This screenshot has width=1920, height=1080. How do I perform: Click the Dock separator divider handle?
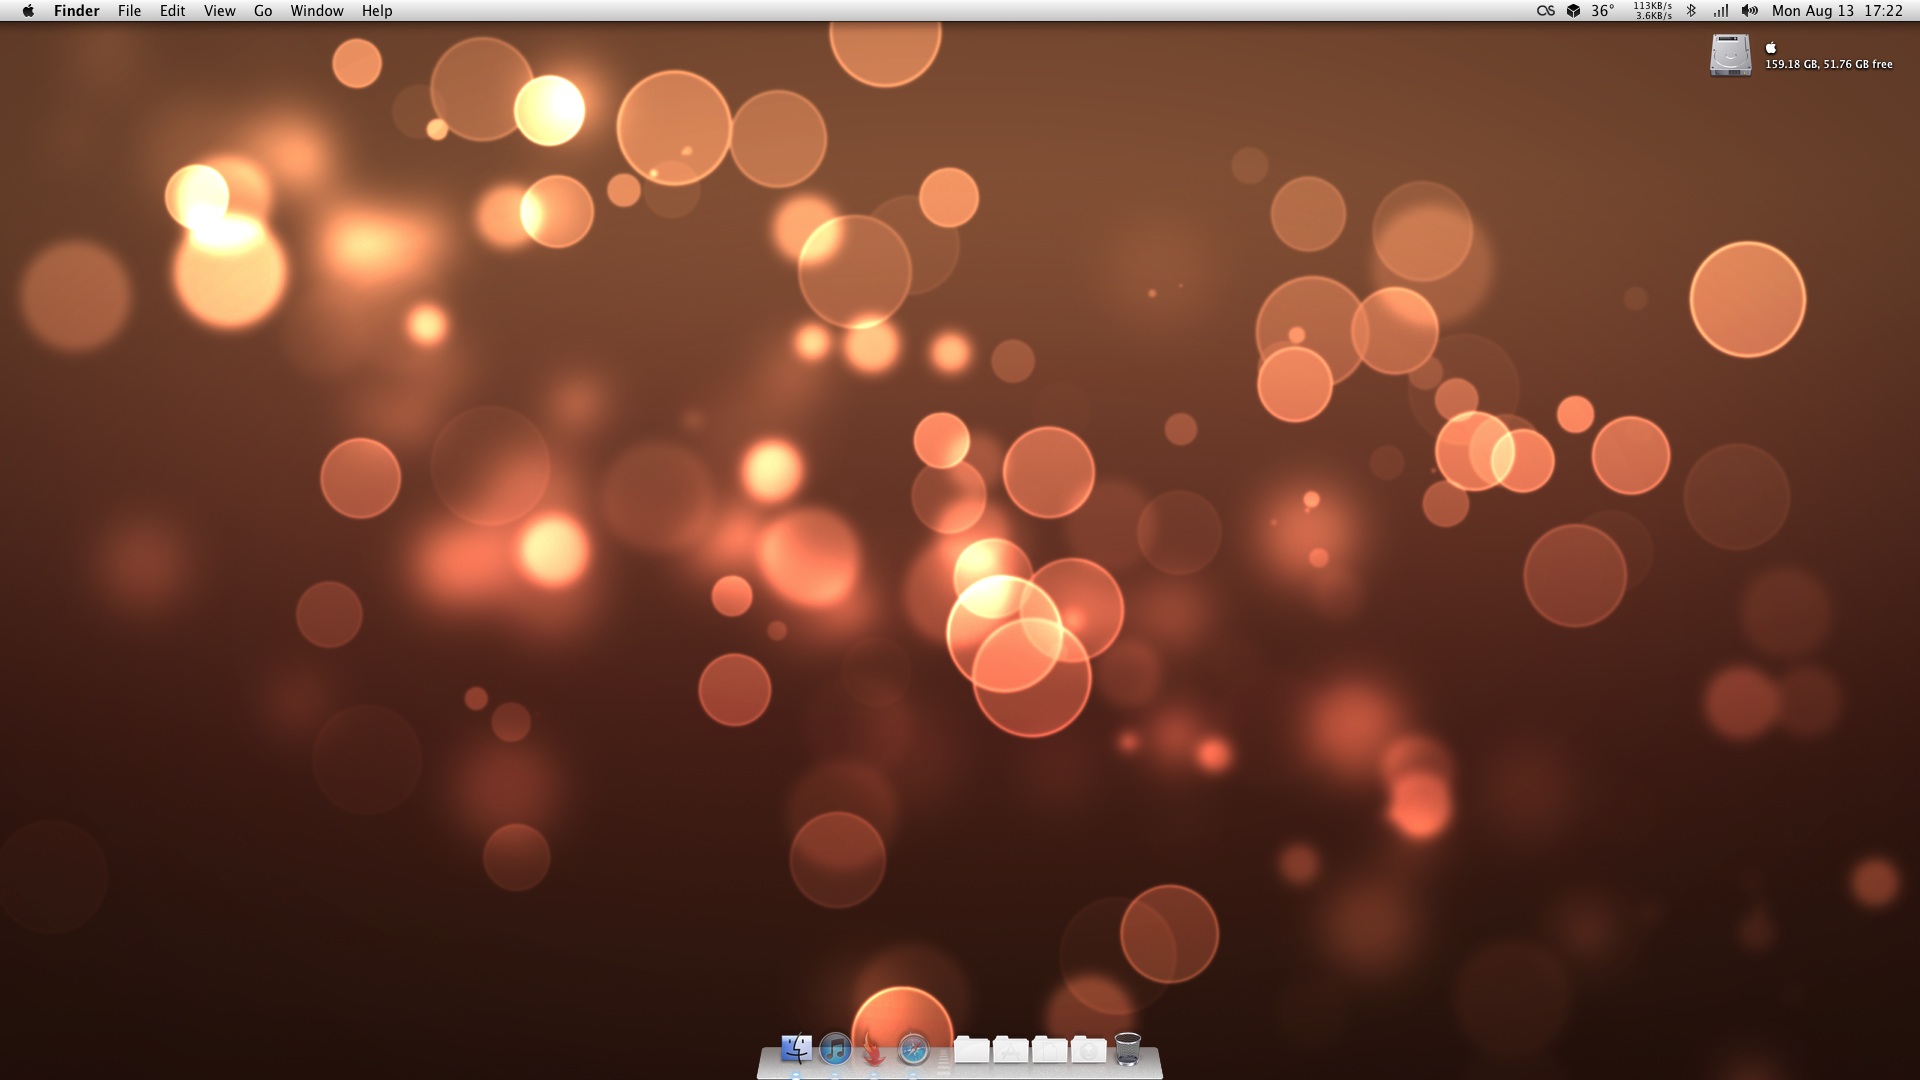(x=942, y=1062)
